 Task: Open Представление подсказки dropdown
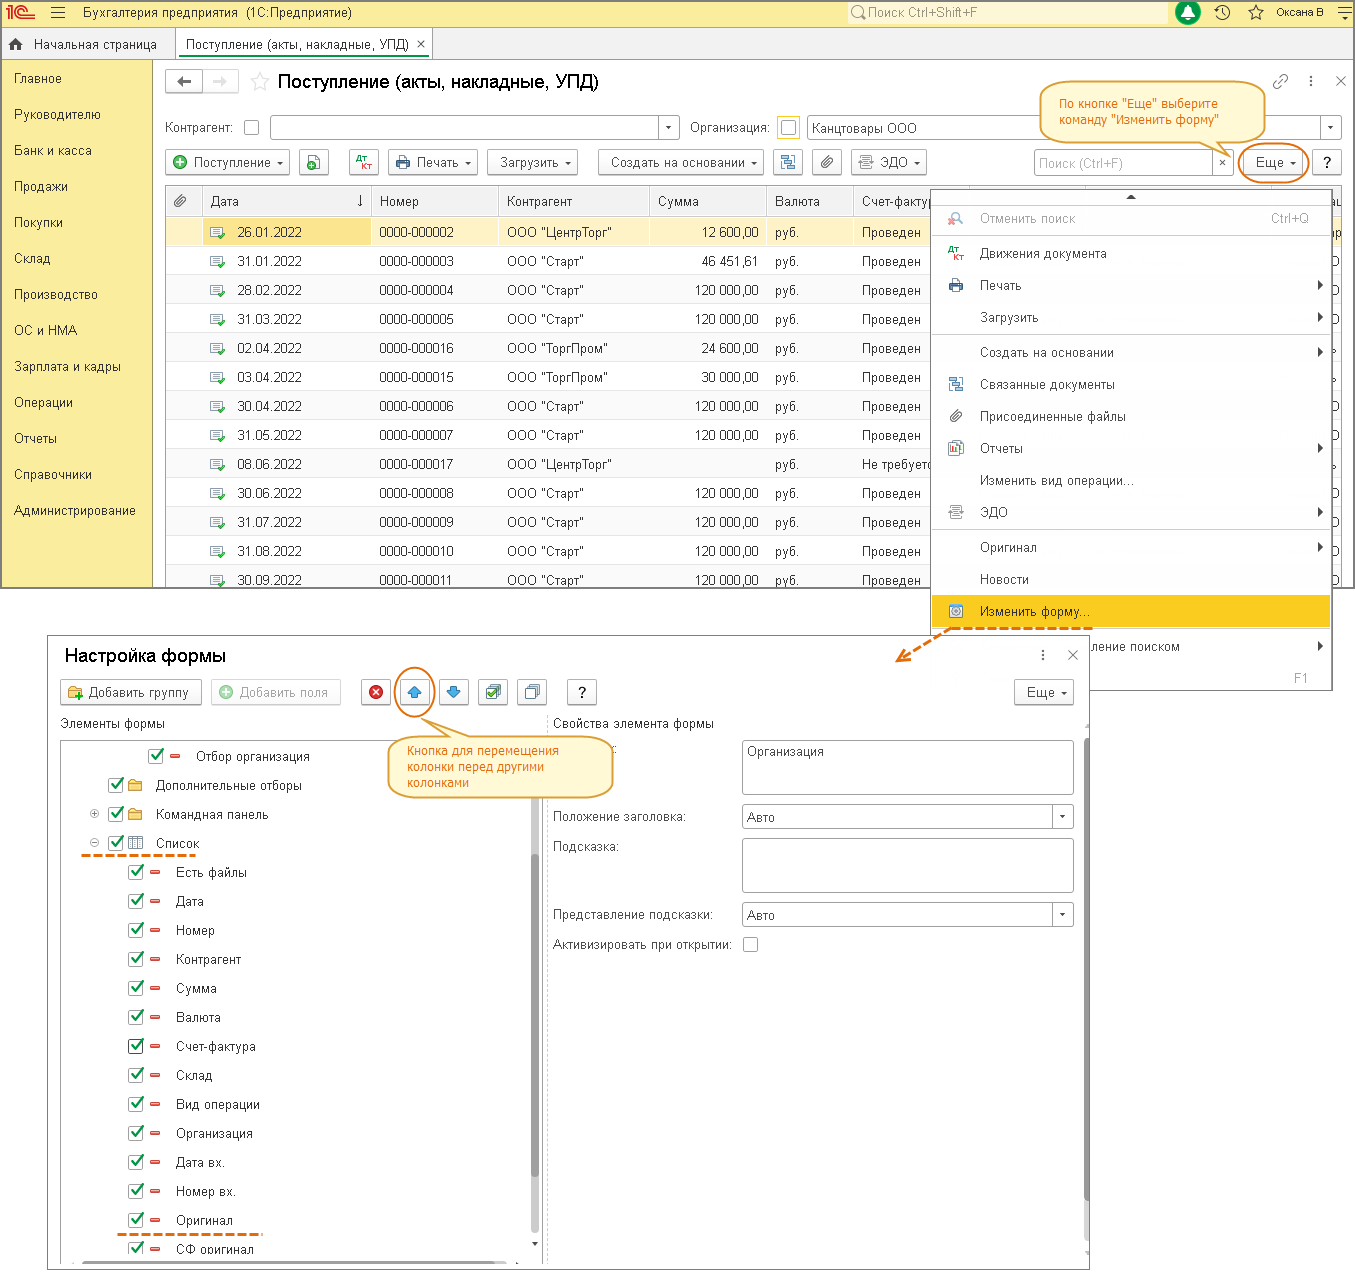coord(1063,915)
